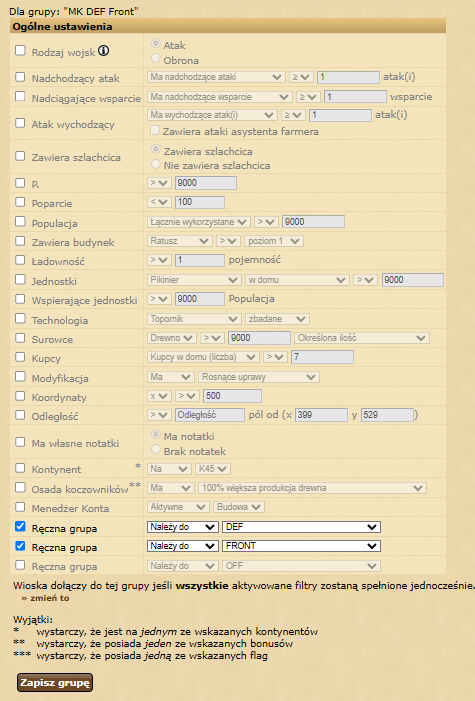This screenshot has height=701, width=475.
Task: Open the Łącznie wykorzystane dropdown
Action: [199, 222]
